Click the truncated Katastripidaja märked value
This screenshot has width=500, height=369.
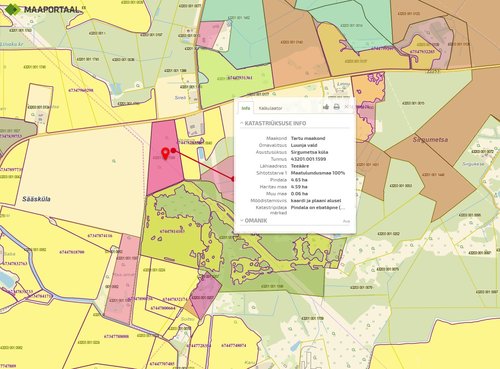point(318,207)
